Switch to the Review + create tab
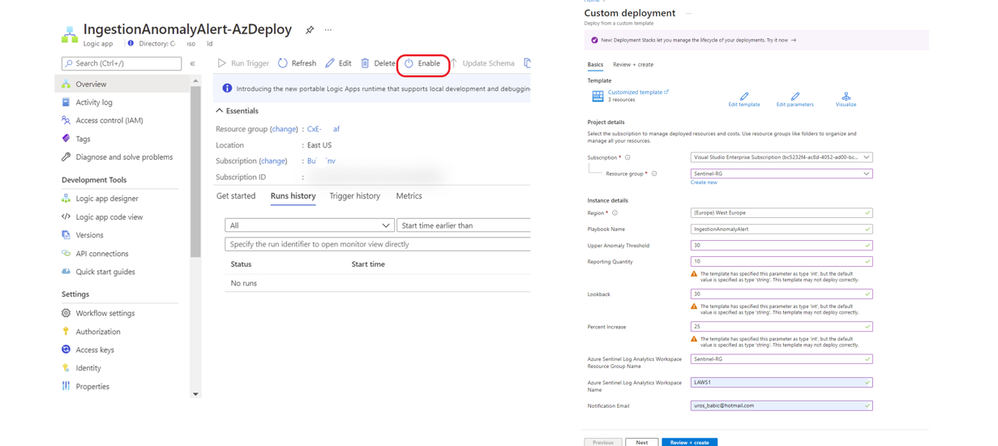Image resolution: width=998 pixels, height=446 pixels. pos(633,64)
